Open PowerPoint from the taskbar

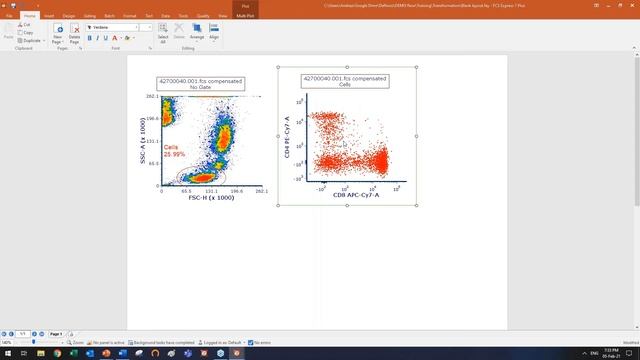coord(106,353)
